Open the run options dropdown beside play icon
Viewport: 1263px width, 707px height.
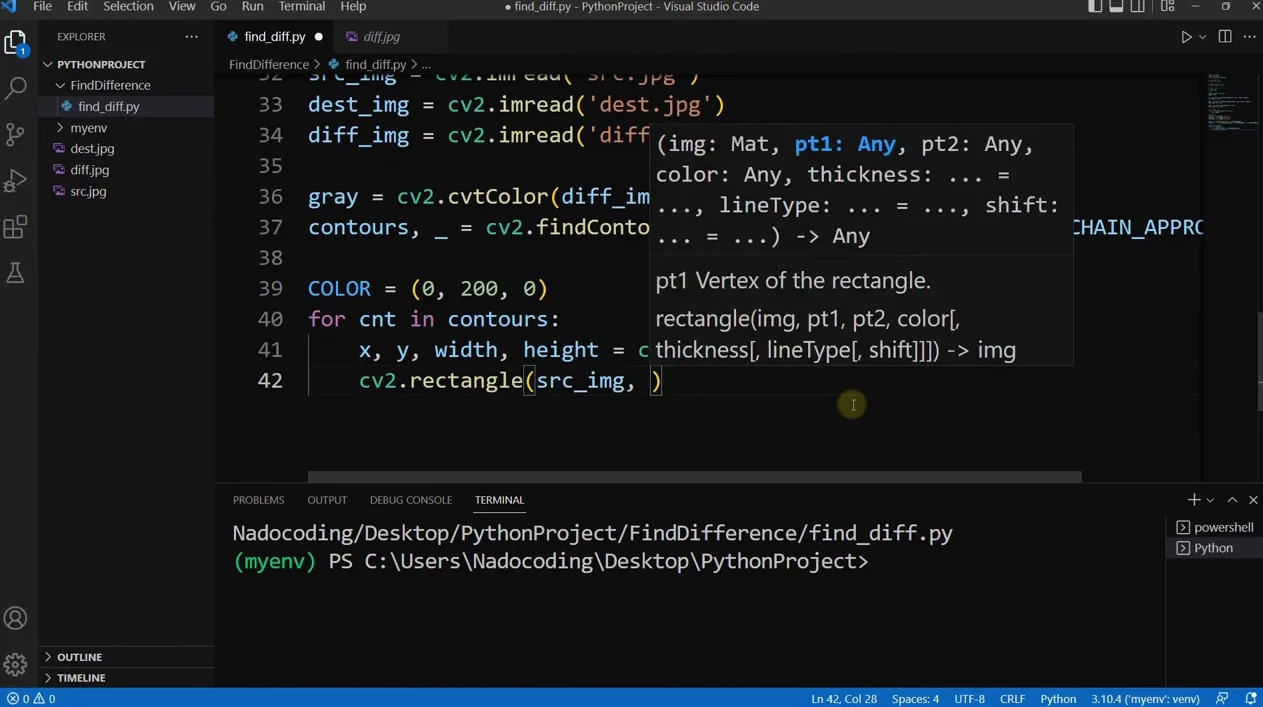pos(1202,37)
